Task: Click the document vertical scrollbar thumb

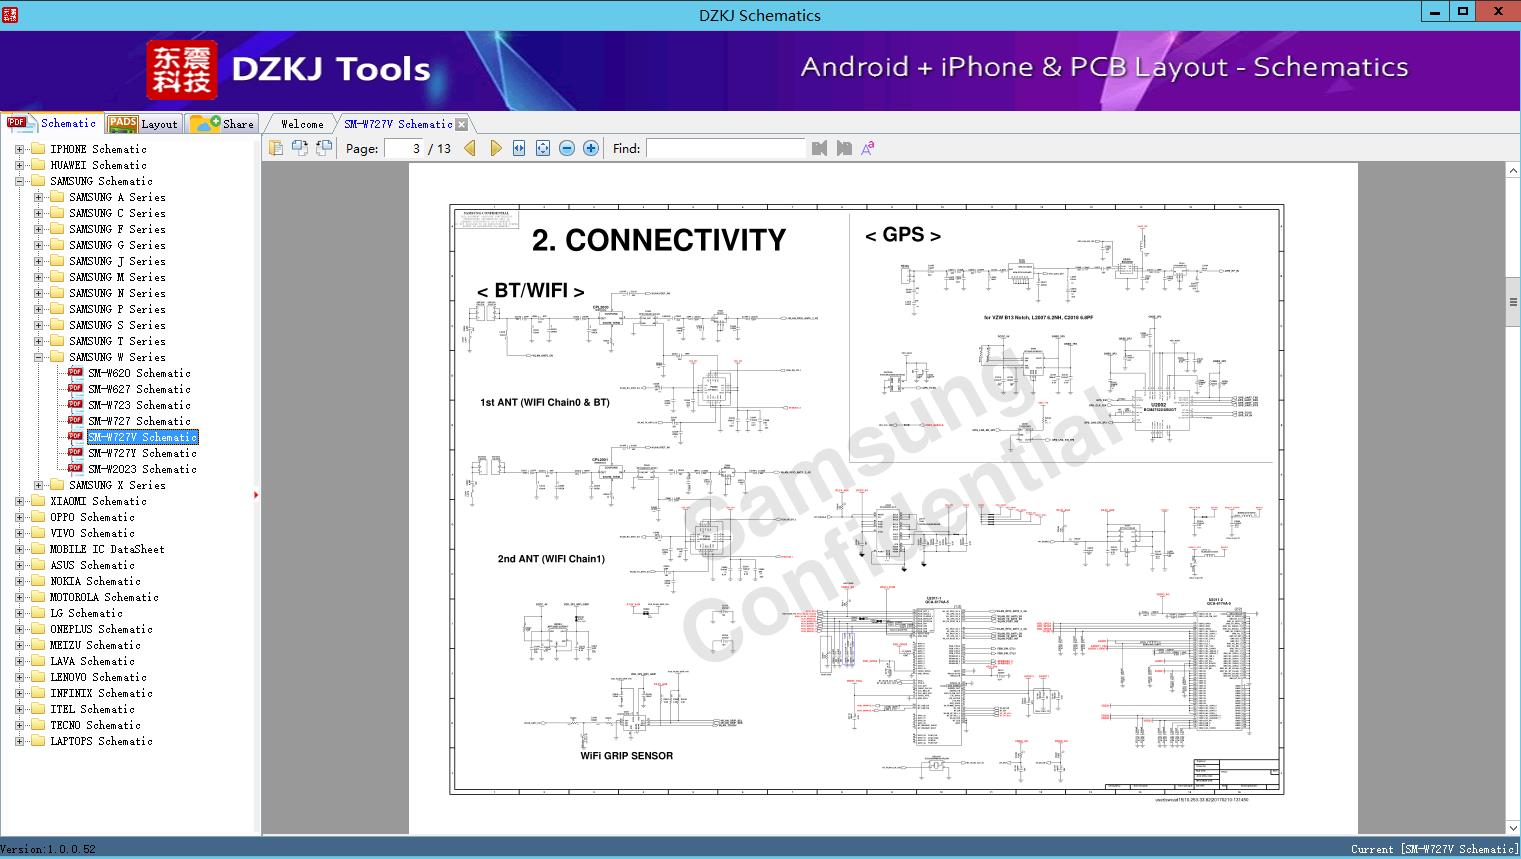Action: (x=1512, y=304)
